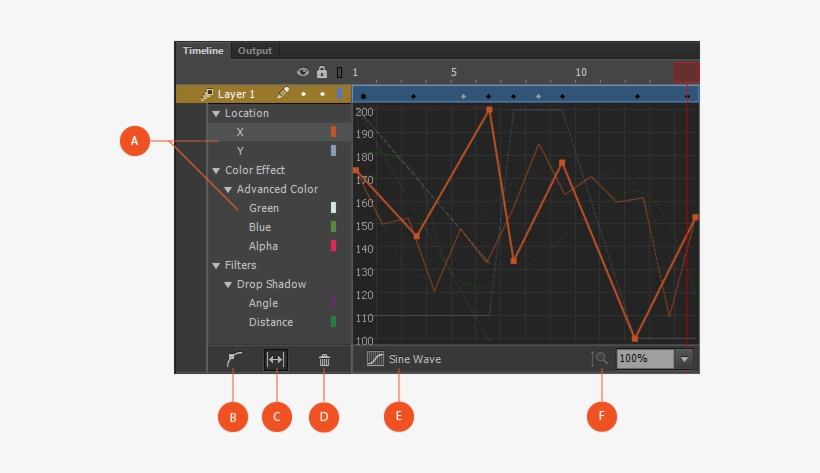Select the Blue property row
The image size is (820, 473).
coord(279,227)
